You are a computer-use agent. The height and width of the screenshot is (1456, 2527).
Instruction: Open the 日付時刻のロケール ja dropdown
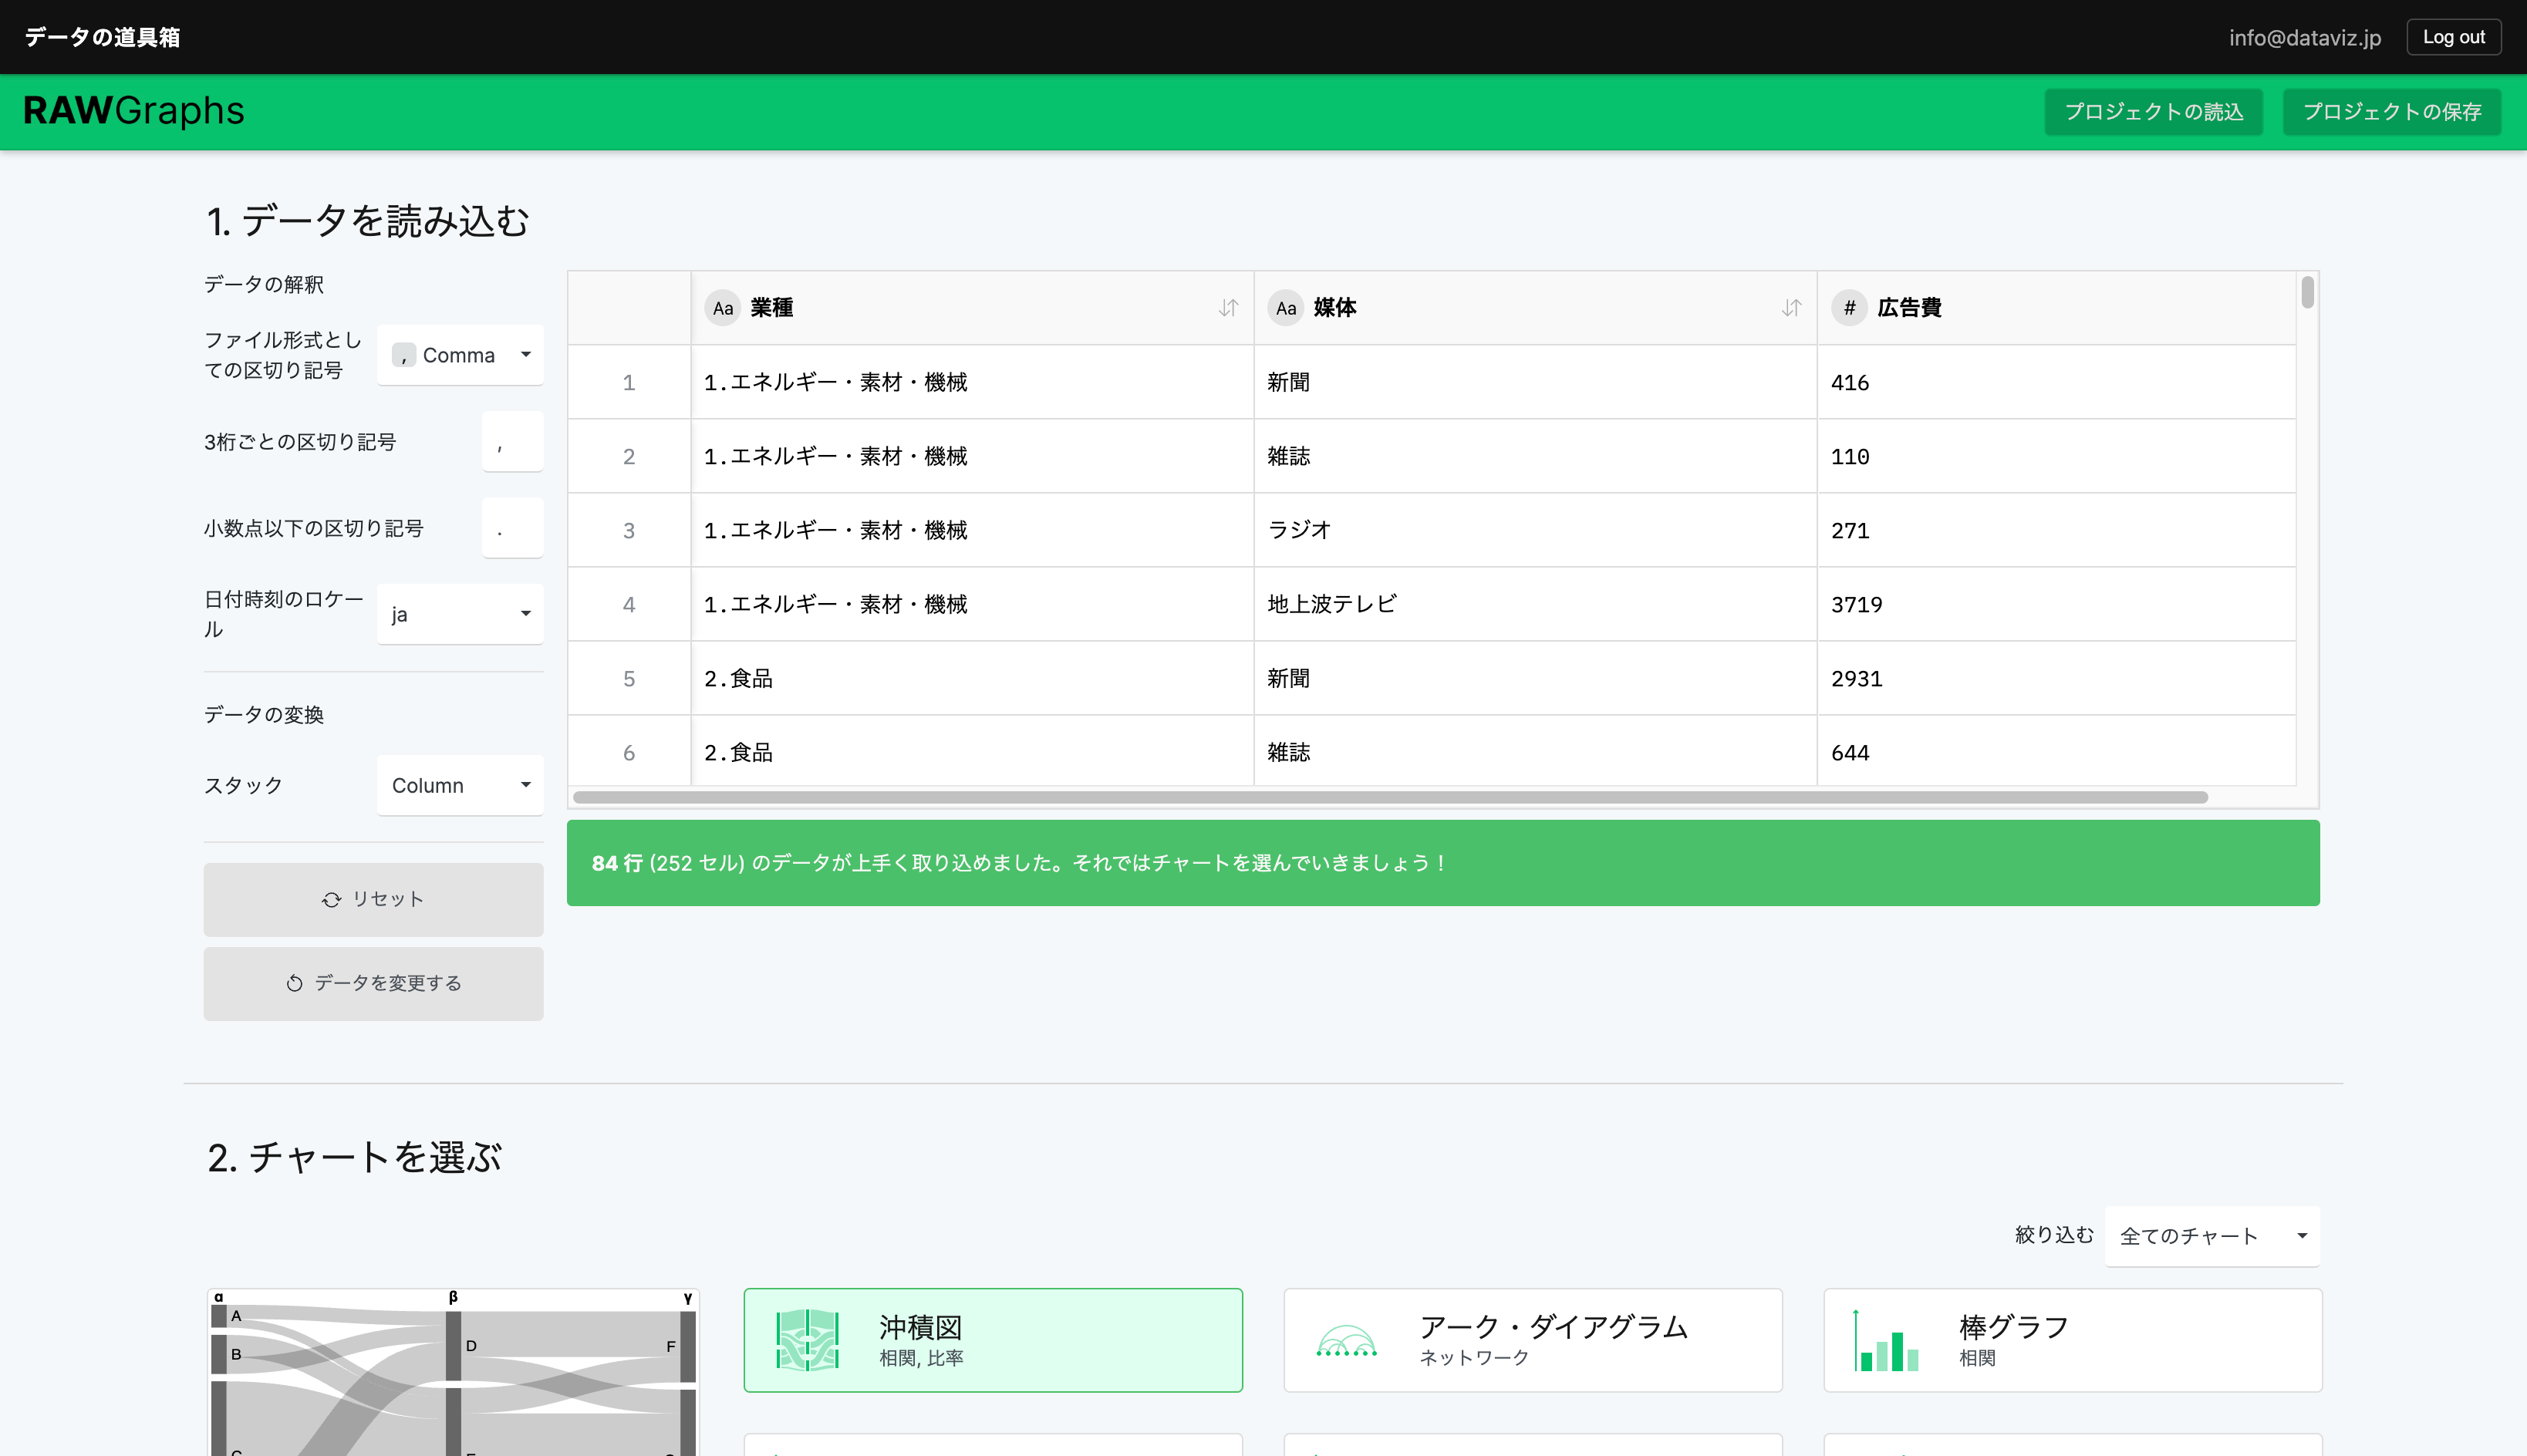point(460,613)
